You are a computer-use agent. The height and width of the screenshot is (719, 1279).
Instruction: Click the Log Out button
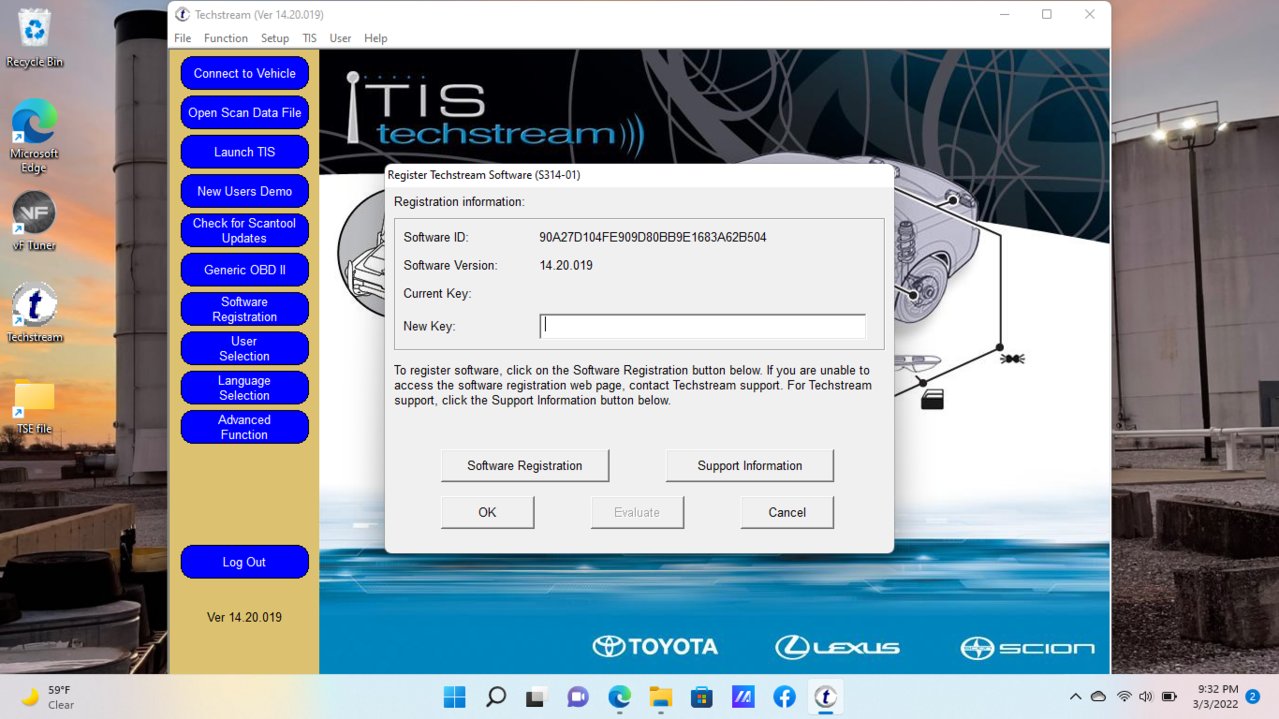(x=245, y=562)
